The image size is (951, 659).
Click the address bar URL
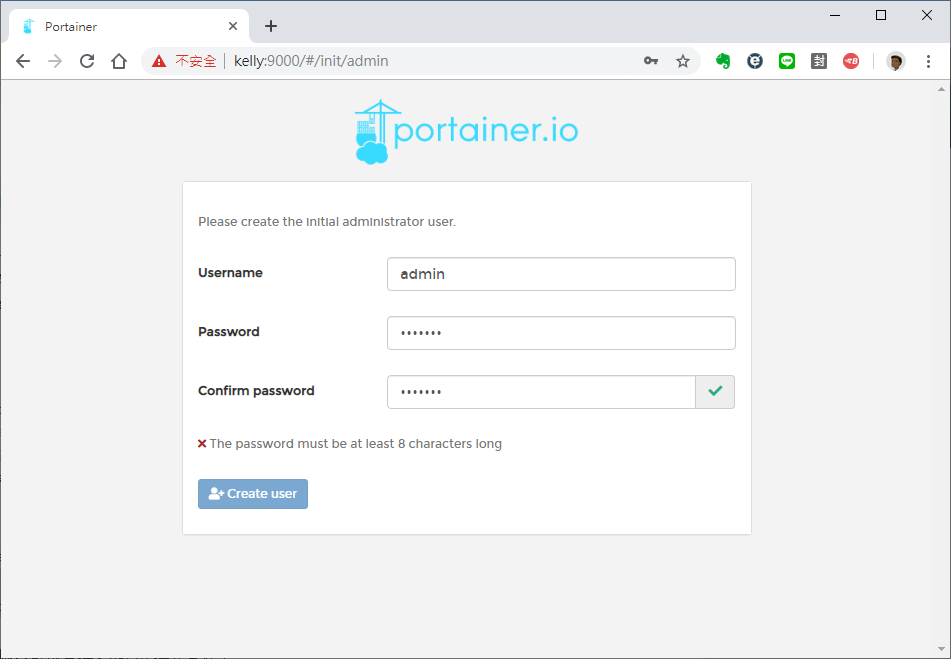click(x=311, y=61)
